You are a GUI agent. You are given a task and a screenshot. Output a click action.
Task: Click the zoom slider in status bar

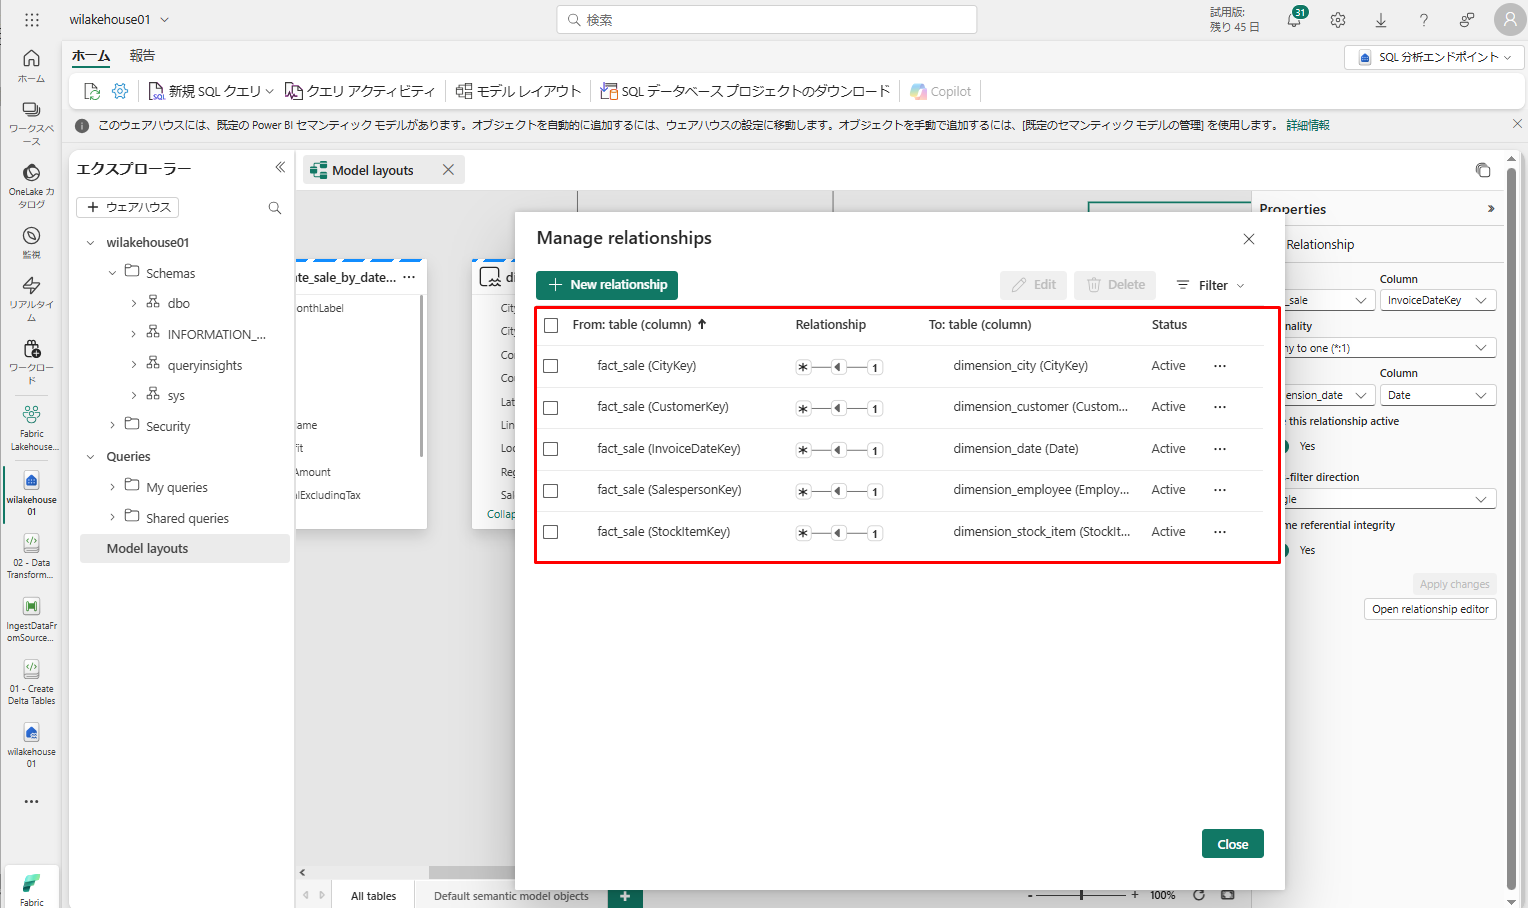tap(1082, 895)
